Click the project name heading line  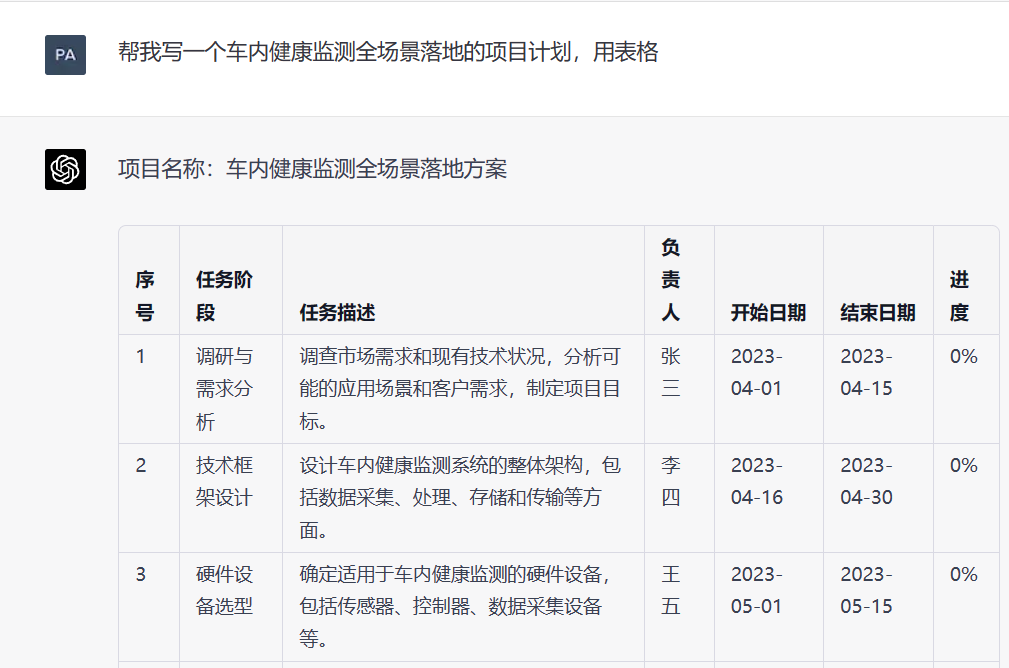pos(312,169)
